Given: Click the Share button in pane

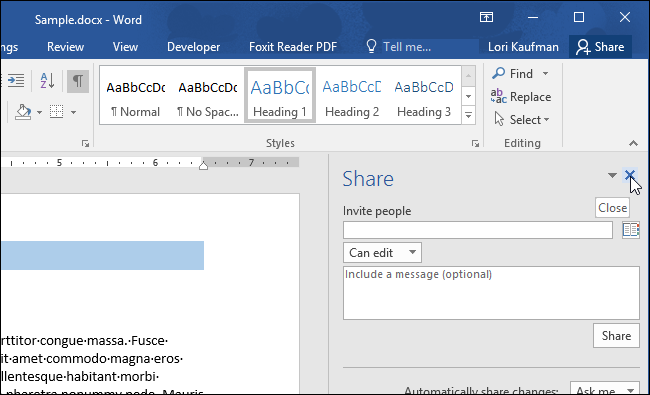Looking at the screenshot, I should pyautogui.click(x=616, y=336).
